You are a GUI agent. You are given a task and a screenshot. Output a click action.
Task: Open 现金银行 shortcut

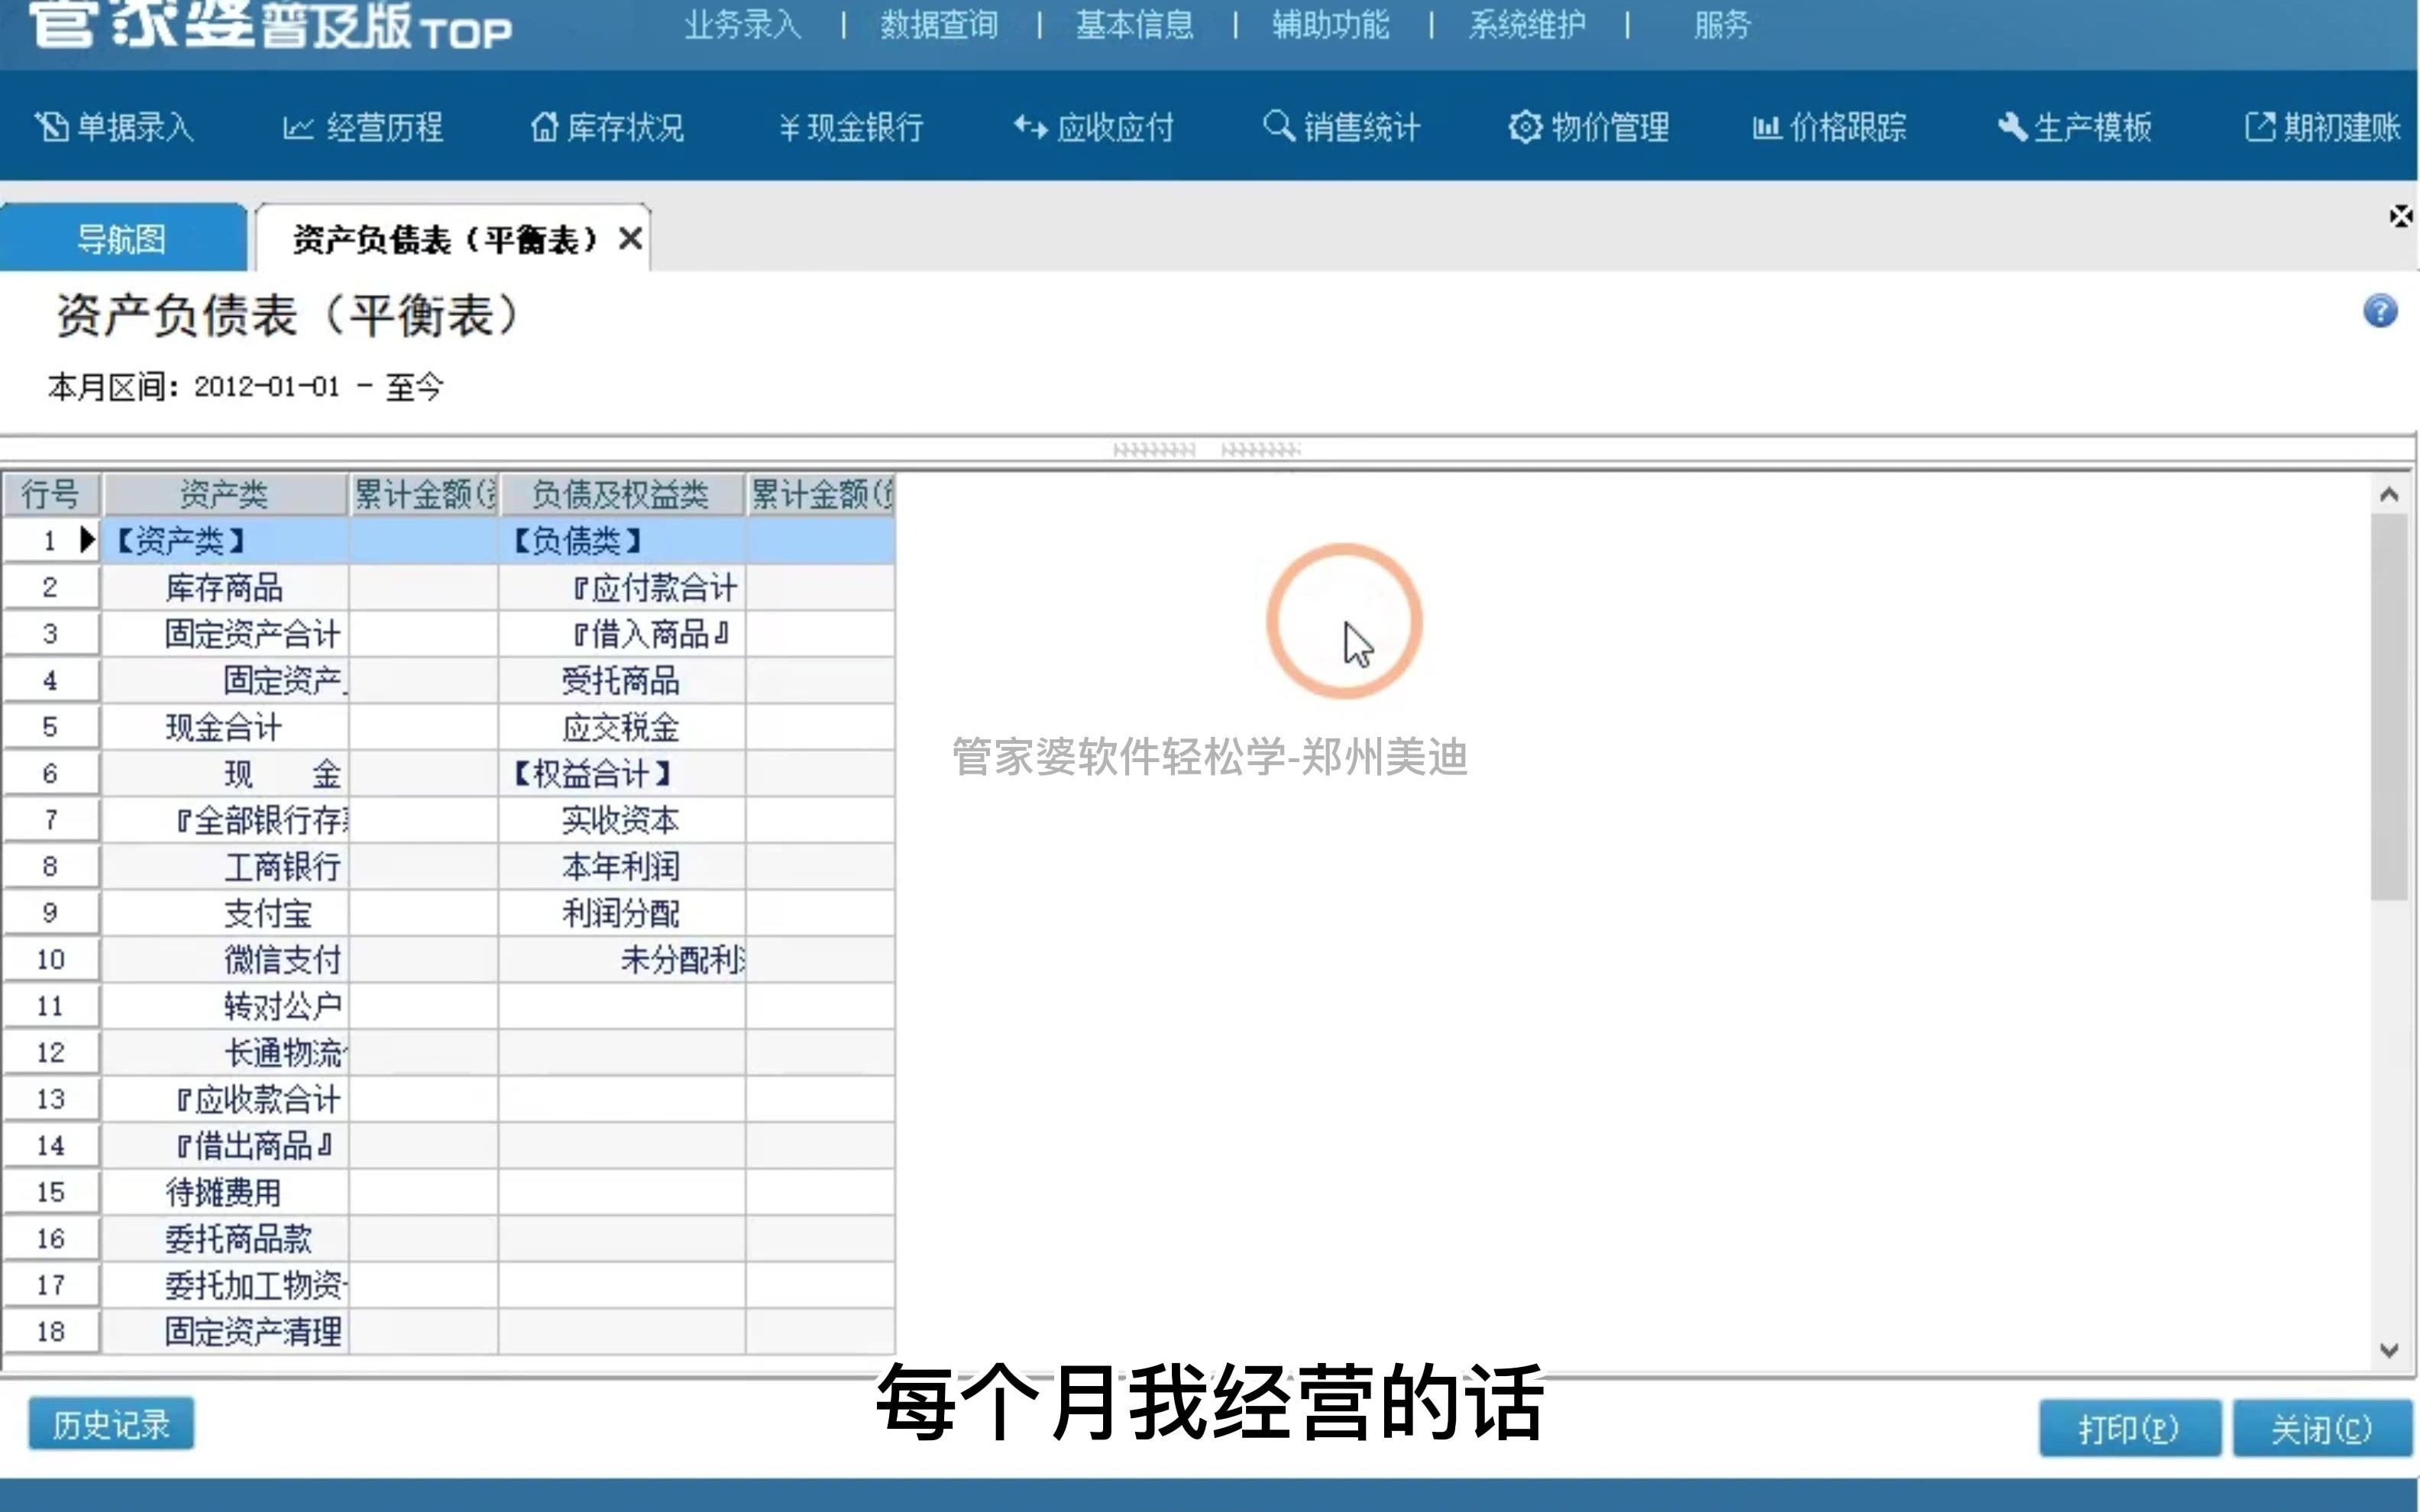point(851,127)
